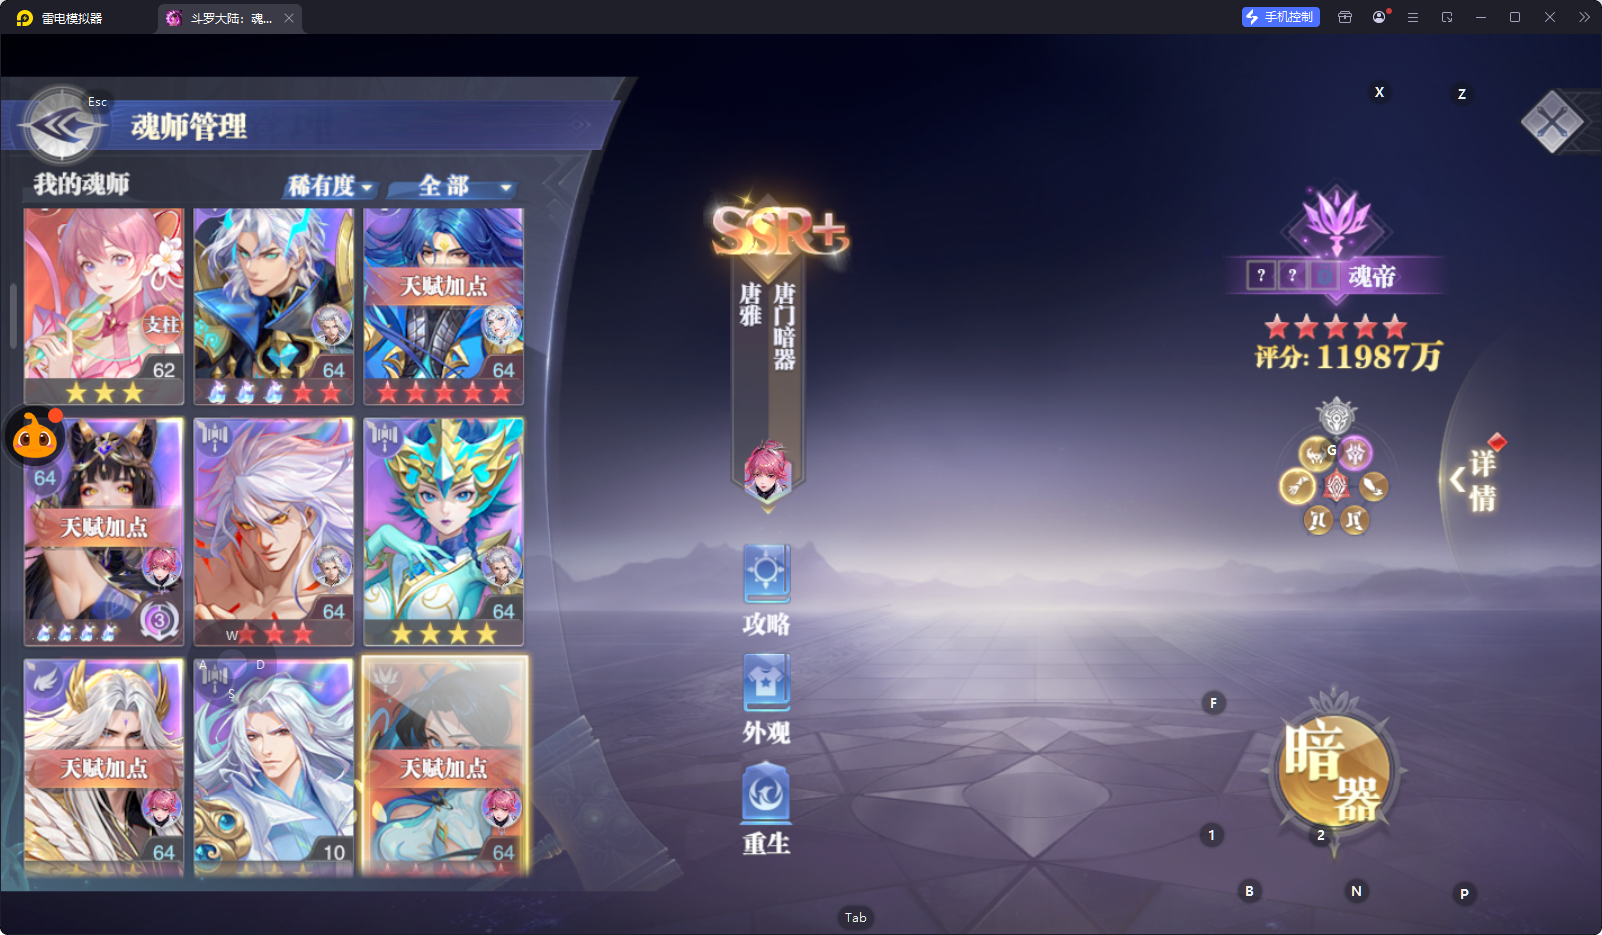This screenshot has height=935, width=1602.
Task: Click the orange LDPlayer floating assistant icon
Action: [35, 436]
